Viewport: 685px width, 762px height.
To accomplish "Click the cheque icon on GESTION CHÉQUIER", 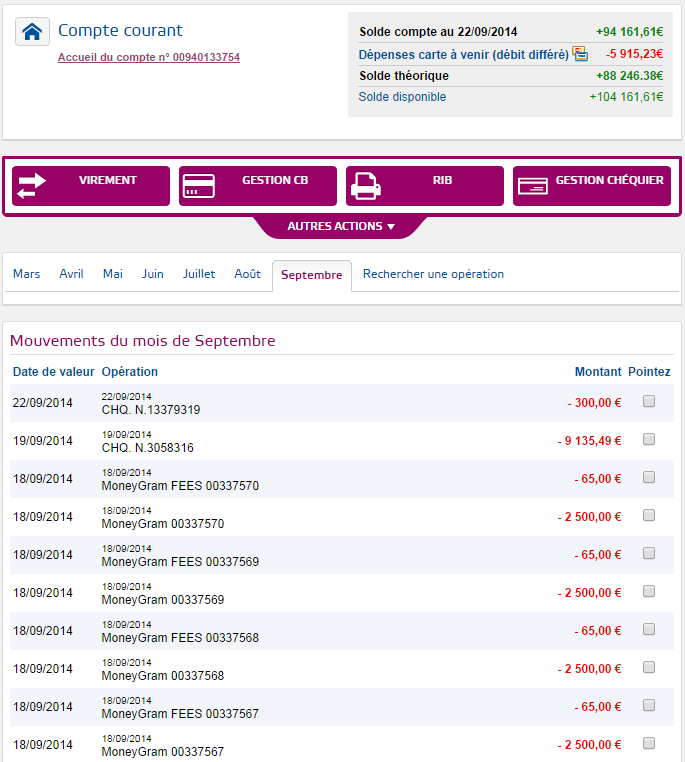I will pos(532,186).
